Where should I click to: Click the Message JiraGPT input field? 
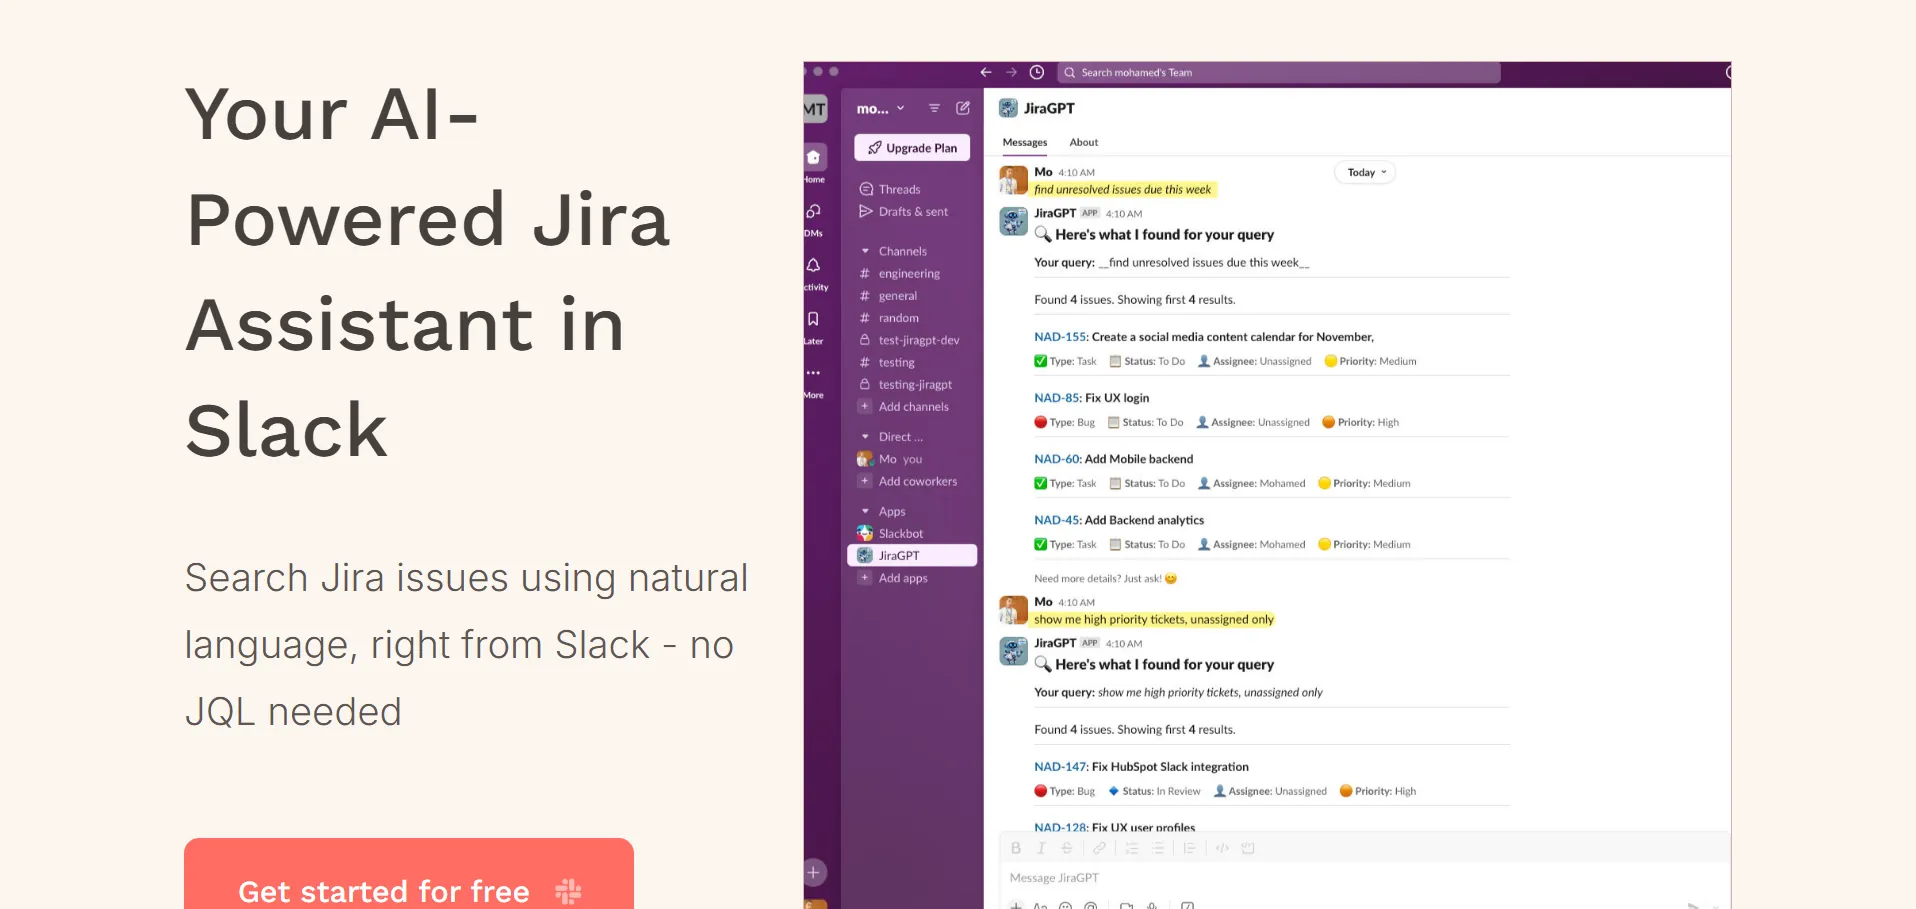1300,878
